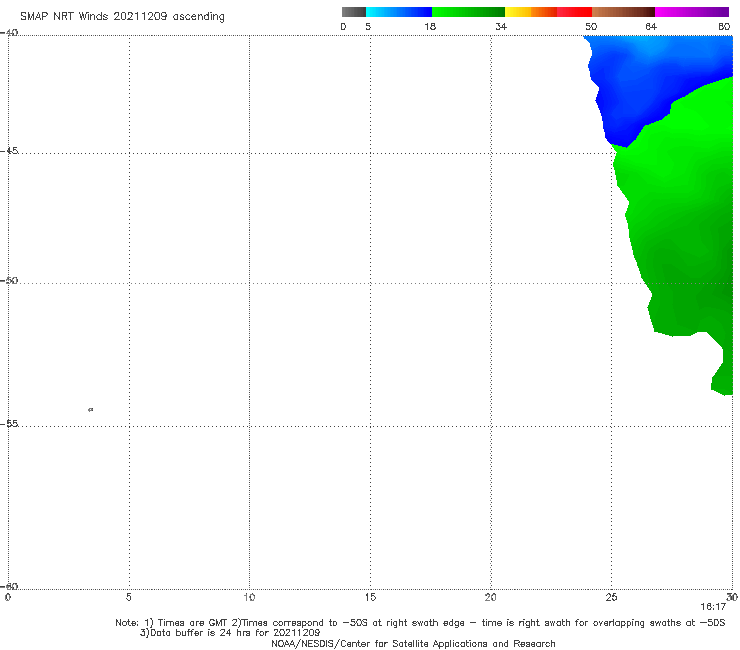The height and width of the screenshot is (650, 740).
Task: Click the longitude label '15' on bottom axis
Action: pyautogui.click(x=370, y=598)
